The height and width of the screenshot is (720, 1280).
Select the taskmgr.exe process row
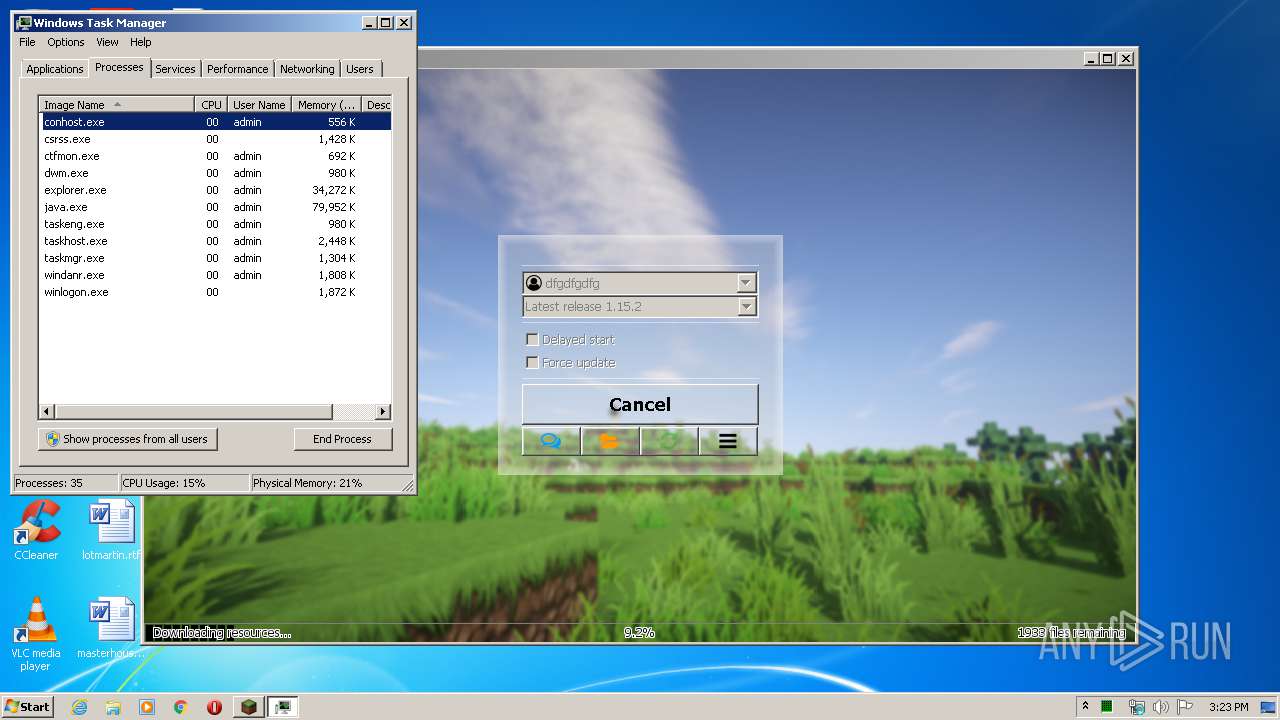(215, 258)
